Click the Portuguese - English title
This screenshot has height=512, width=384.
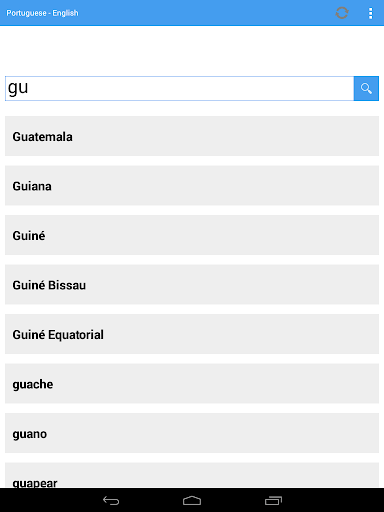click(x=42, y=13)
